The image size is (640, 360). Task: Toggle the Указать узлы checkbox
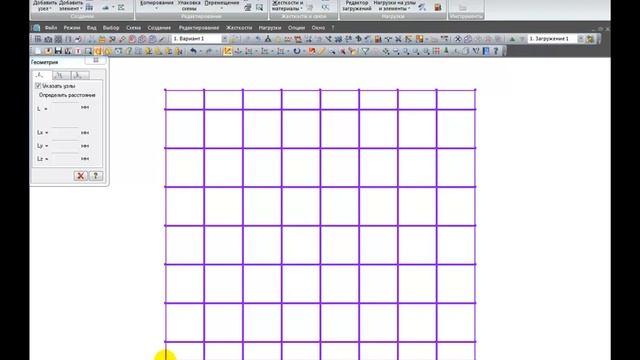[38, 86]
